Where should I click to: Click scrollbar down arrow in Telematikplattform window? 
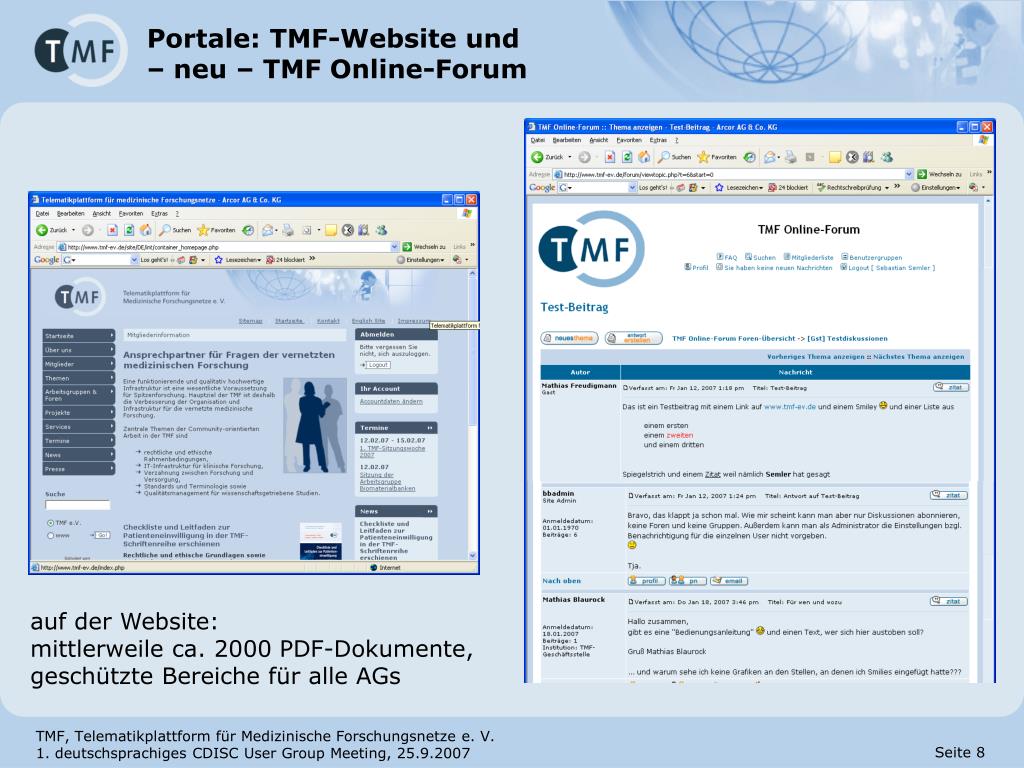pyautogui.click(x=473, y=556)
